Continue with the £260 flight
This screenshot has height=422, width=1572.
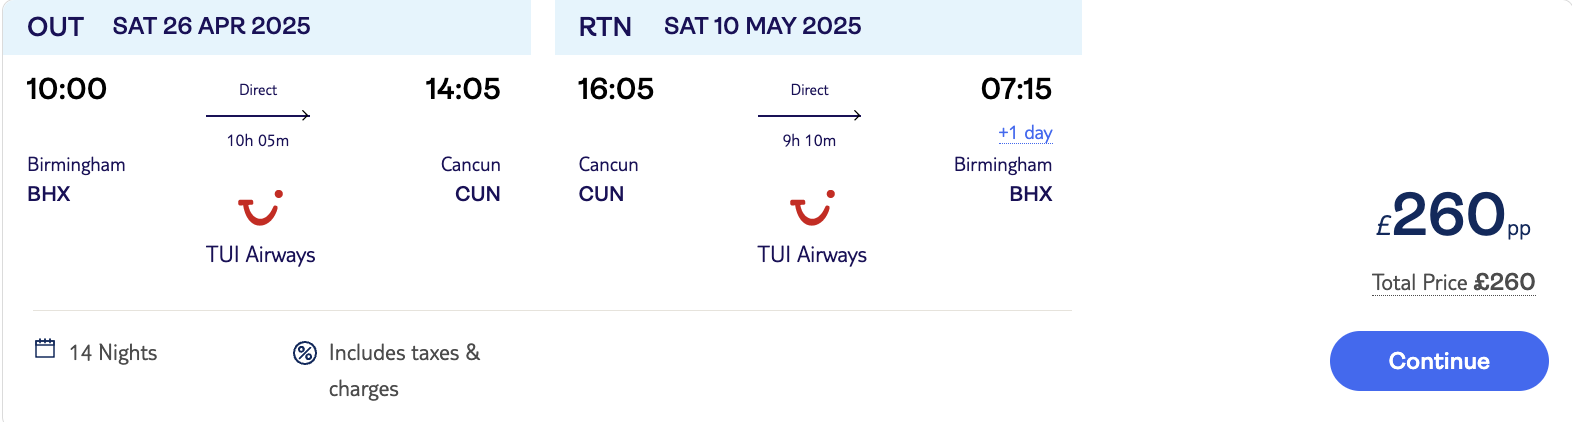point(1439,361)
